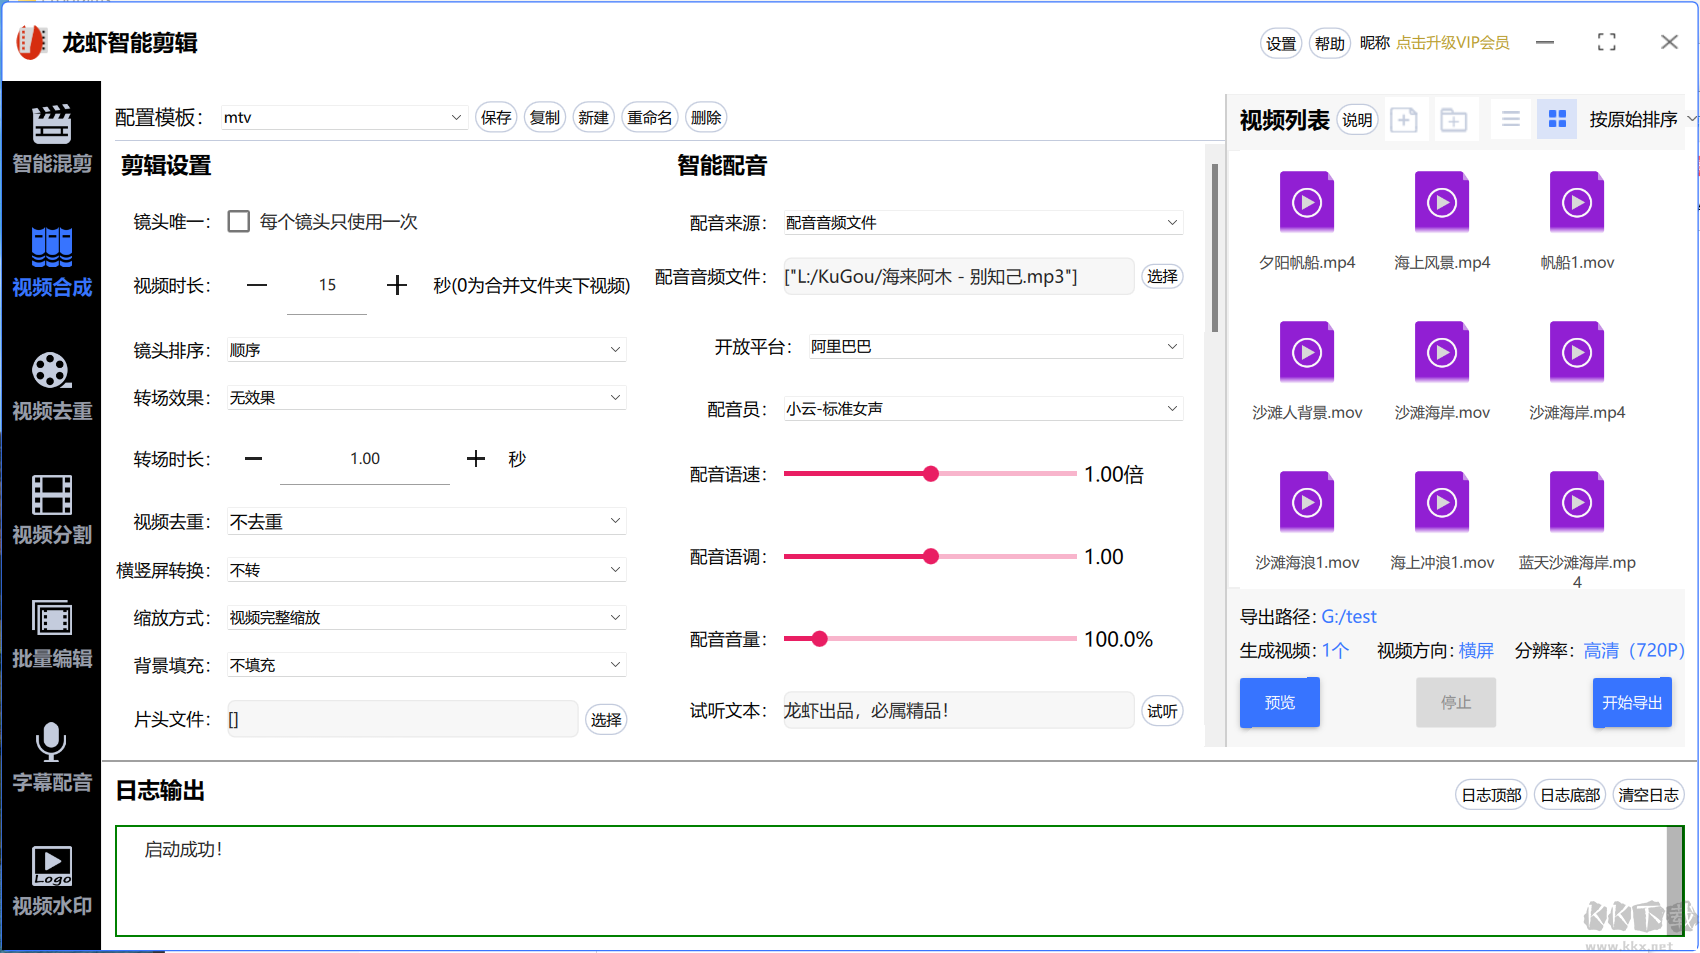Increase 视频时长 with plus button
This screenshot has width=1700, height=953.
point(397,285)
